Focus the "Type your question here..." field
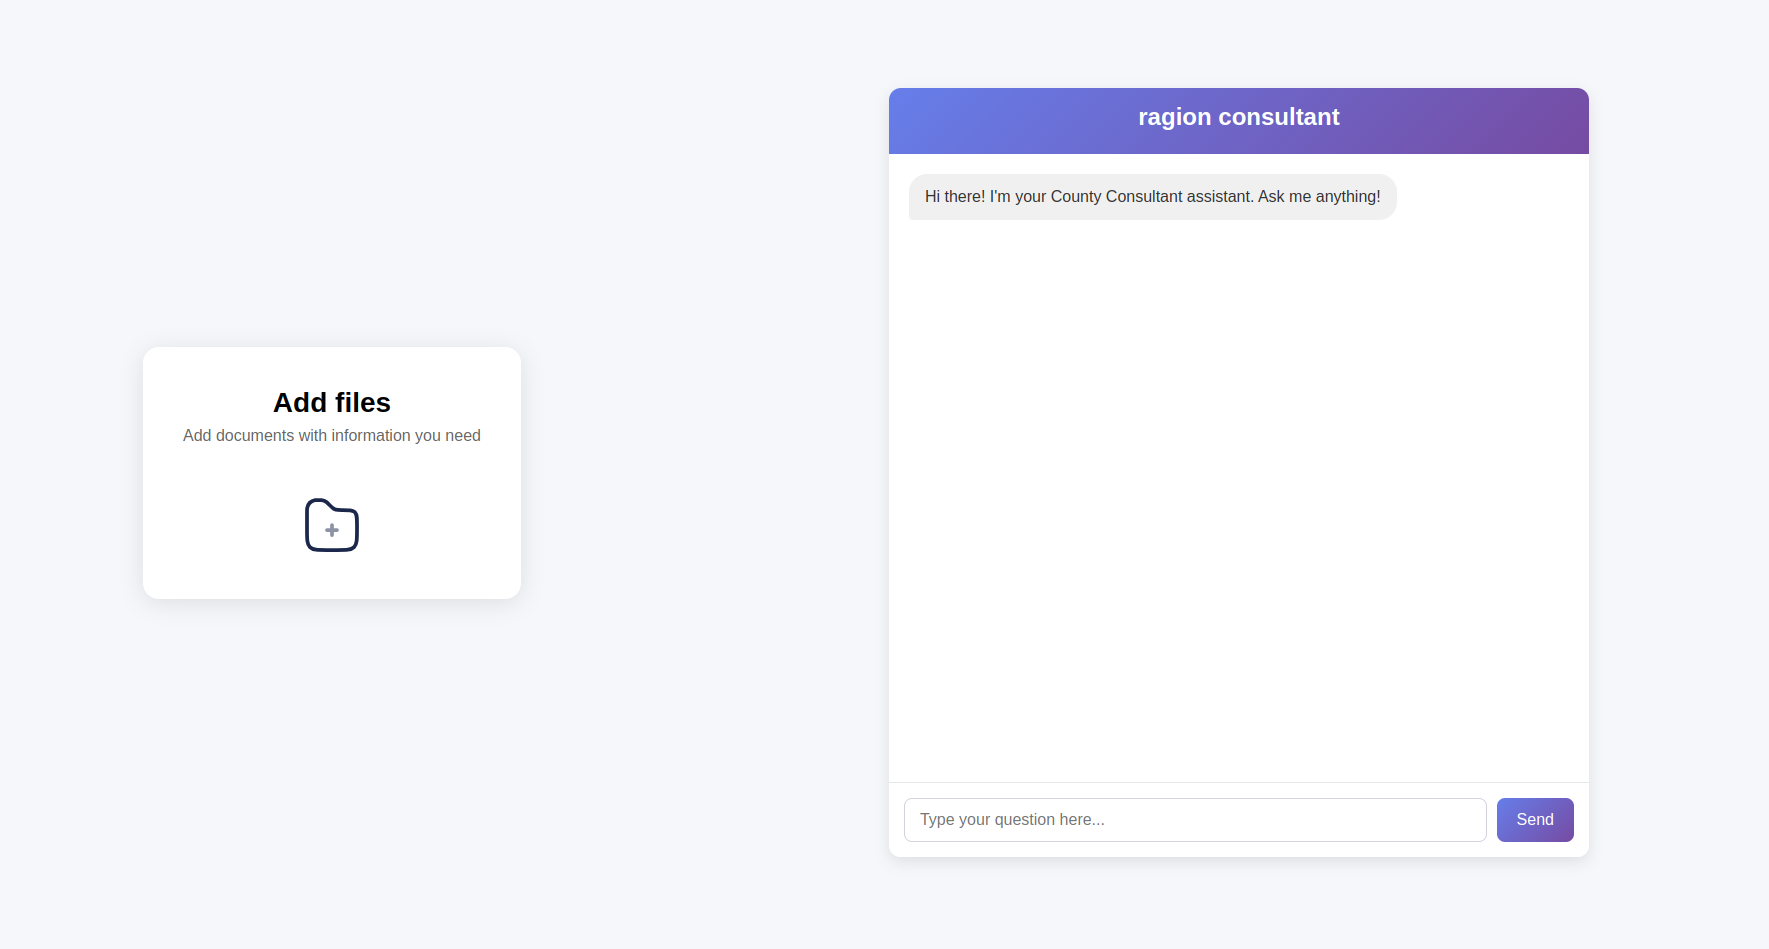The height and width of the screenshot is (949, 1769). click(x=1194, y=820)
